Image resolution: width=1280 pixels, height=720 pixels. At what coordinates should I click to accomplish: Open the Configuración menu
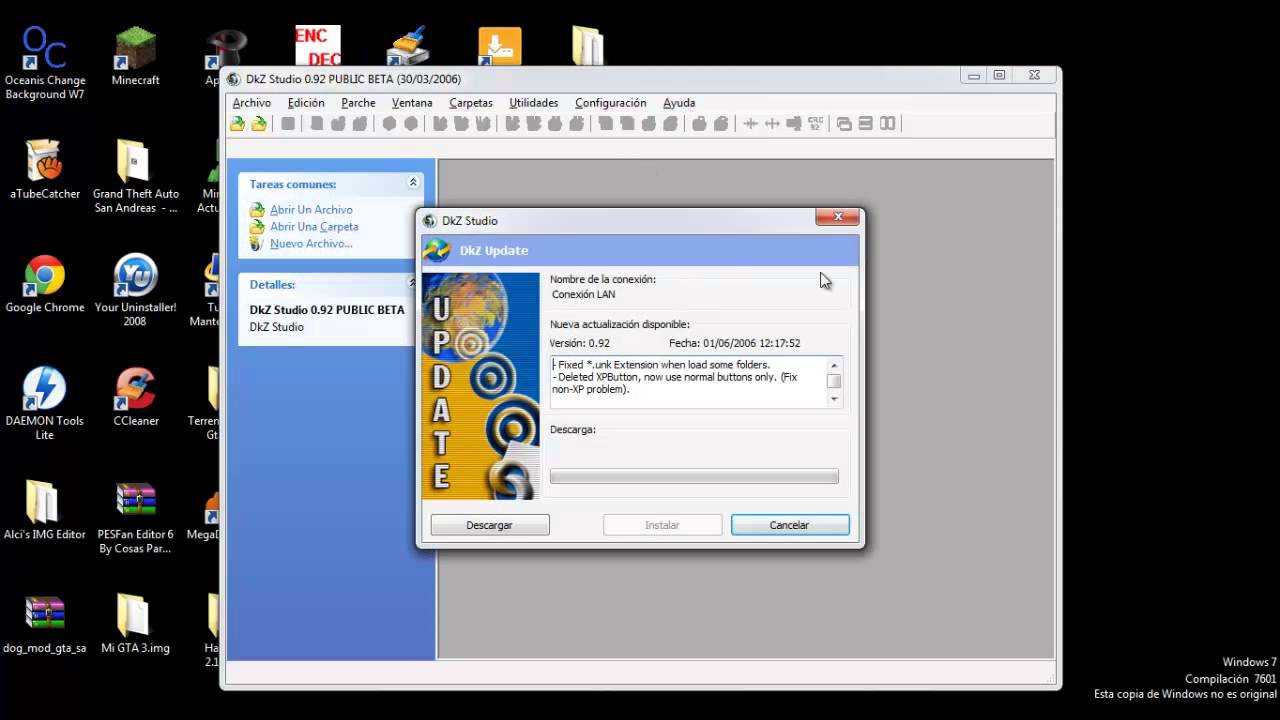coord(611,103)
